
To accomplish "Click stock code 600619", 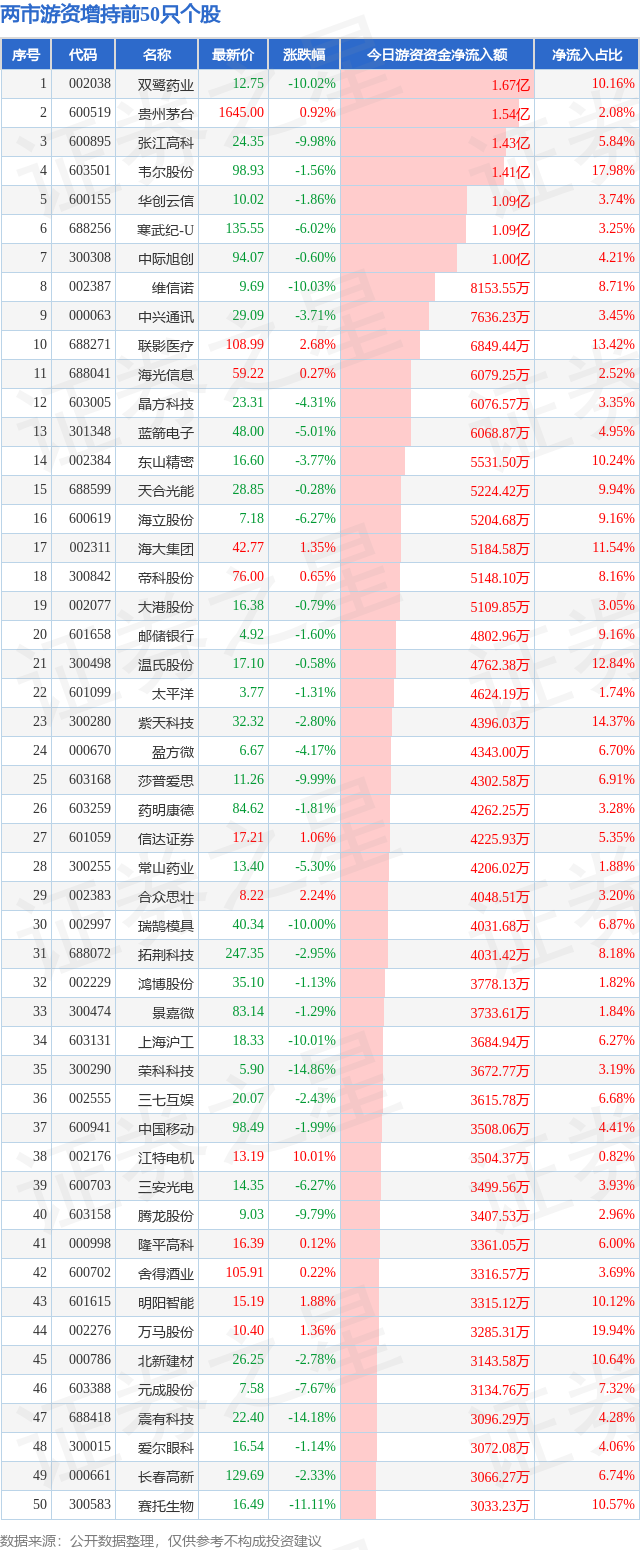I will click(91, 519).
